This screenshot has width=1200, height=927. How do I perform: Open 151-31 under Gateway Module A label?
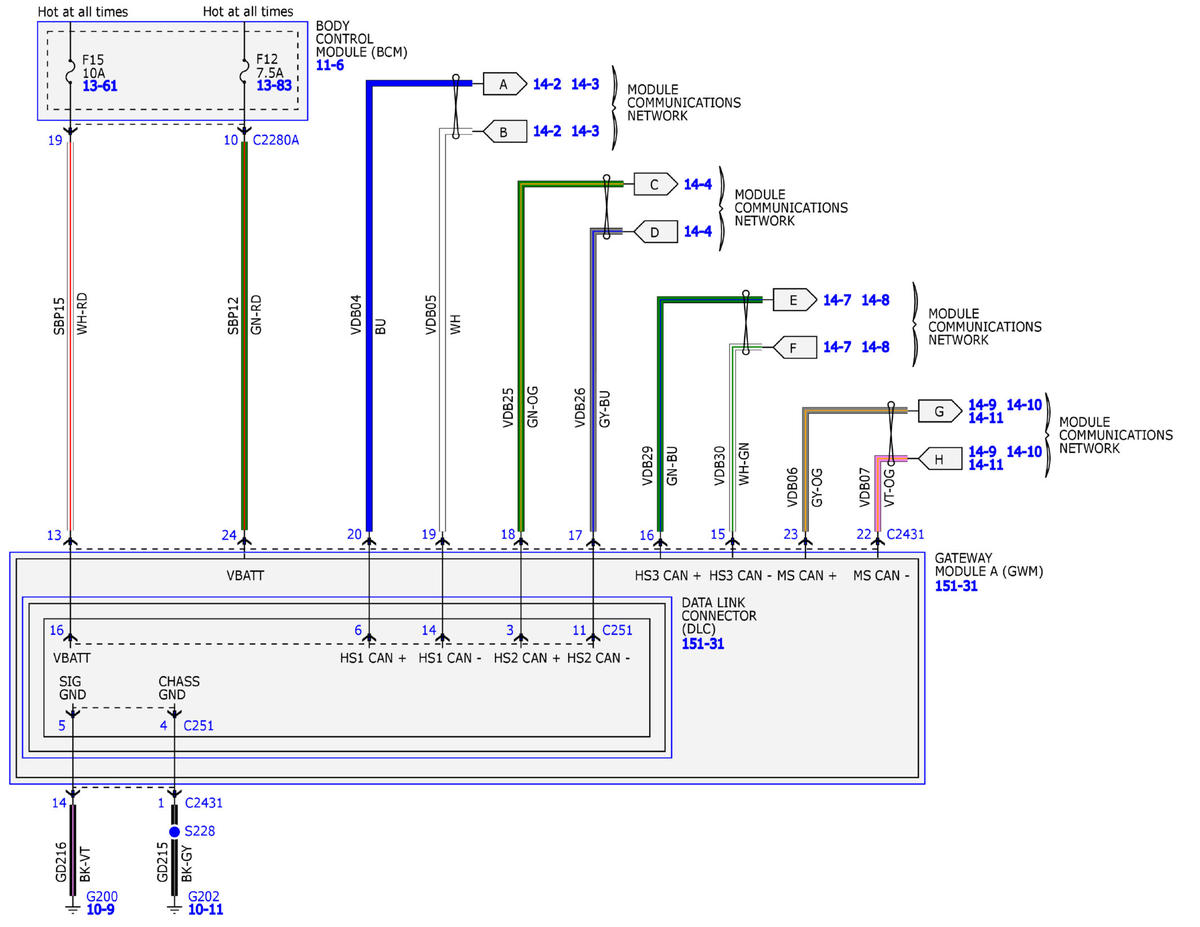(x=956, y=585)
